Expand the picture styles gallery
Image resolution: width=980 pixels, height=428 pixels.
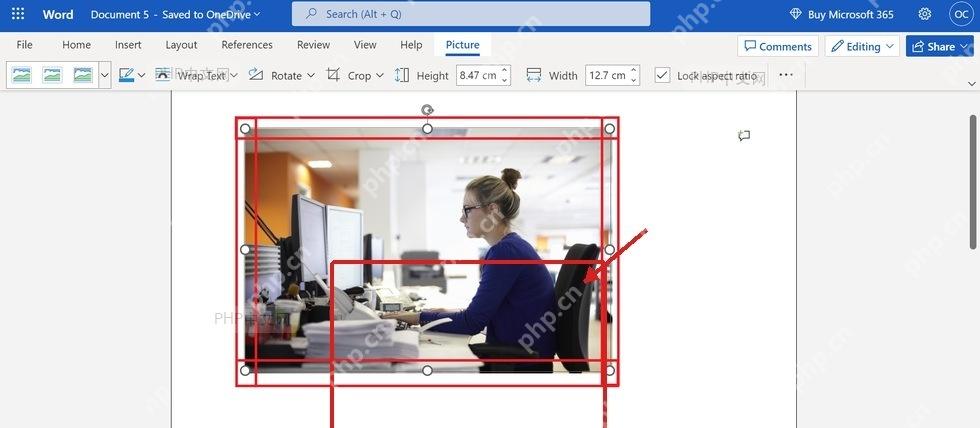pyautogui.click(x=105, y=76)
